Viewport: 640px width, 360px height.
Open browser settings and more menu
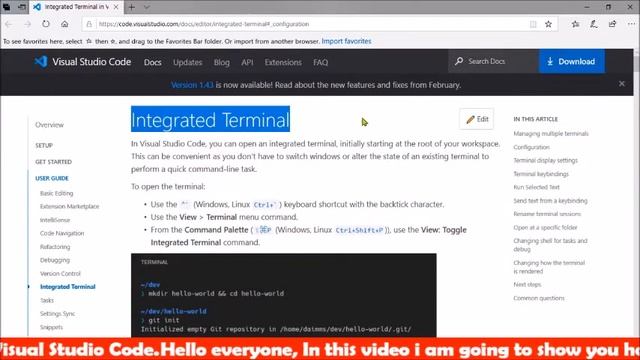(631, 24)
